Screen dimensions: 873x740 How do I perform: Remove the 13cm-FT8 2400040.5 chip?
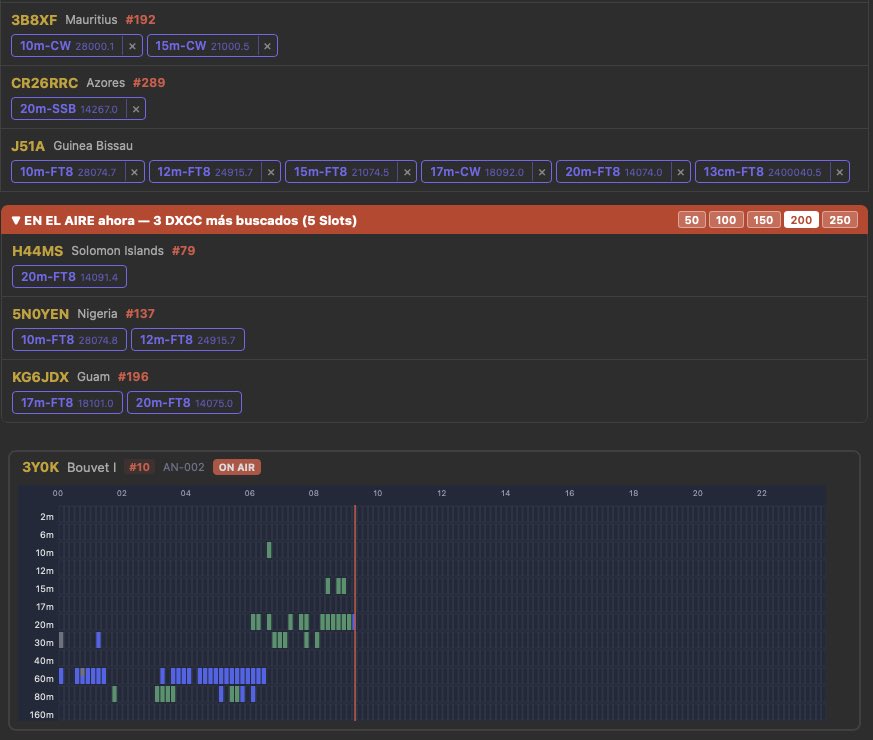coord(840,172)
